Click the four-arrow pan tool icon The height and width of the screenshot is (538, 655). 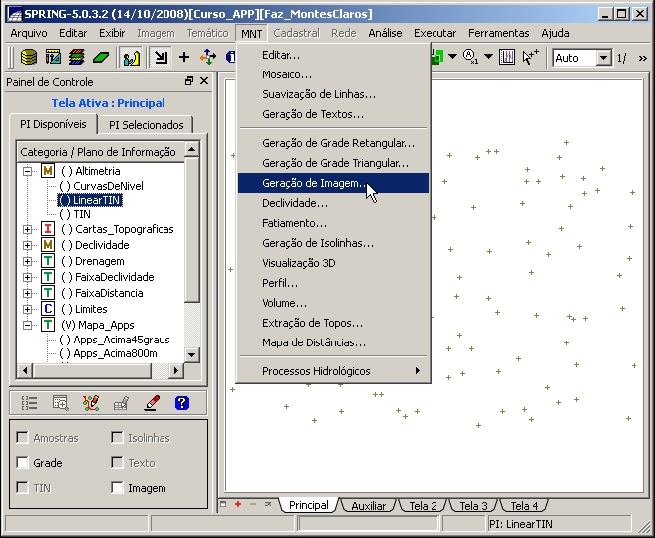(208, 57)
